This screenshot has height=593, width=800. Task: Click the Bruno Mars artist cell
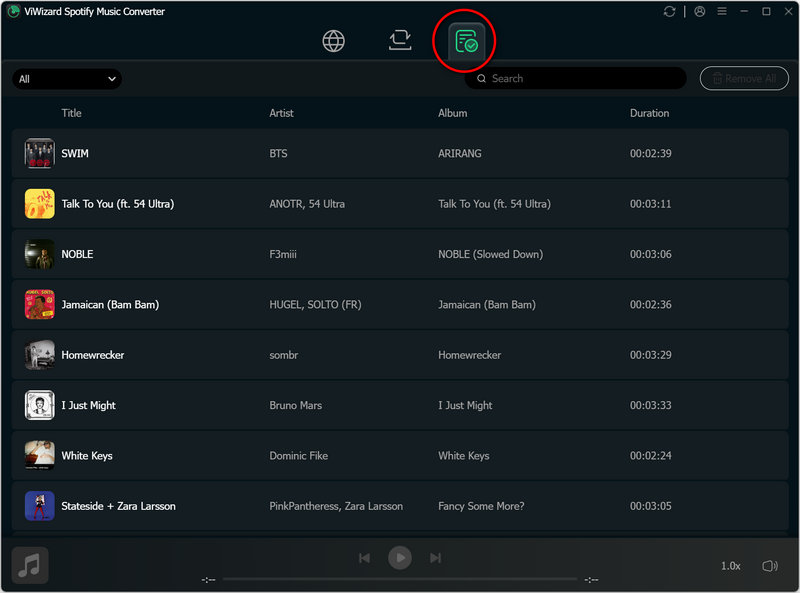coord(295,405)
